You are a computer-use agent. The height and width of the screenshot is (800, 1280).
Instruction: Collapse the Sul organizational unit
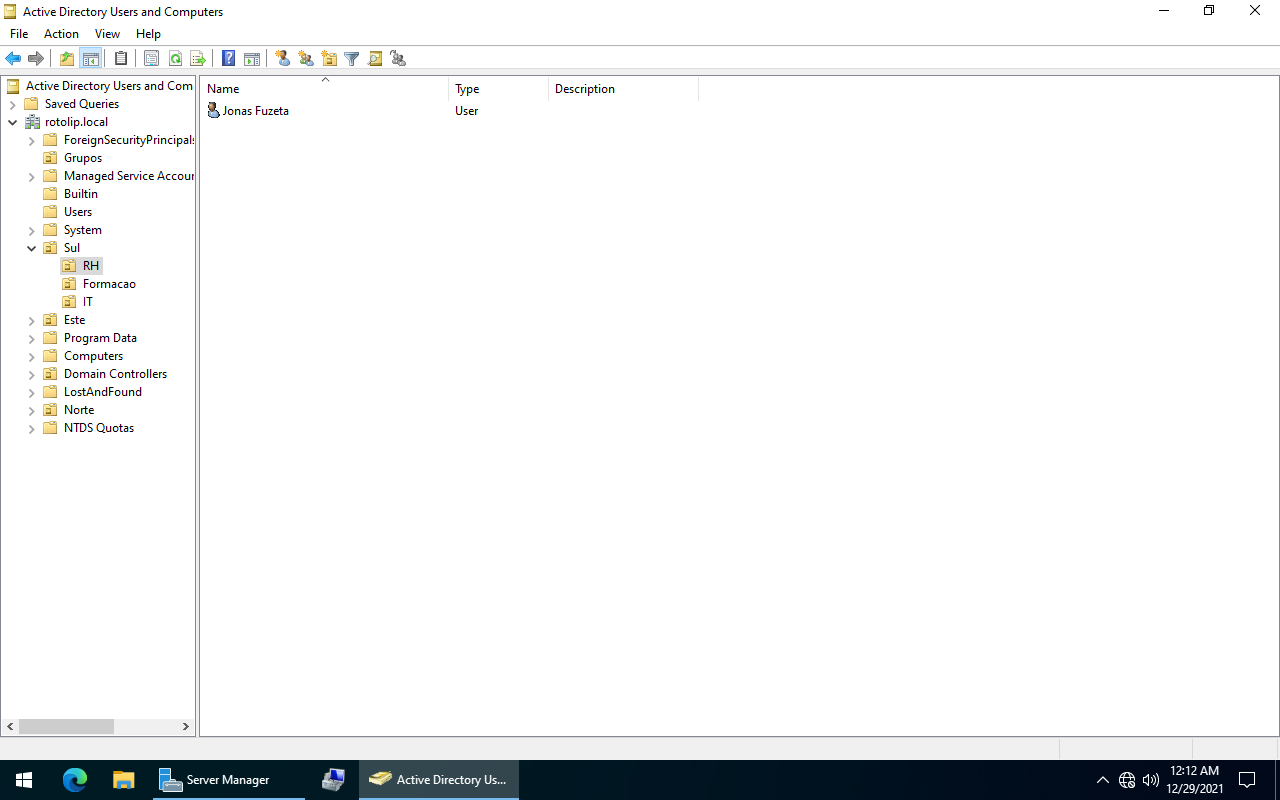(x=31, y=248)
